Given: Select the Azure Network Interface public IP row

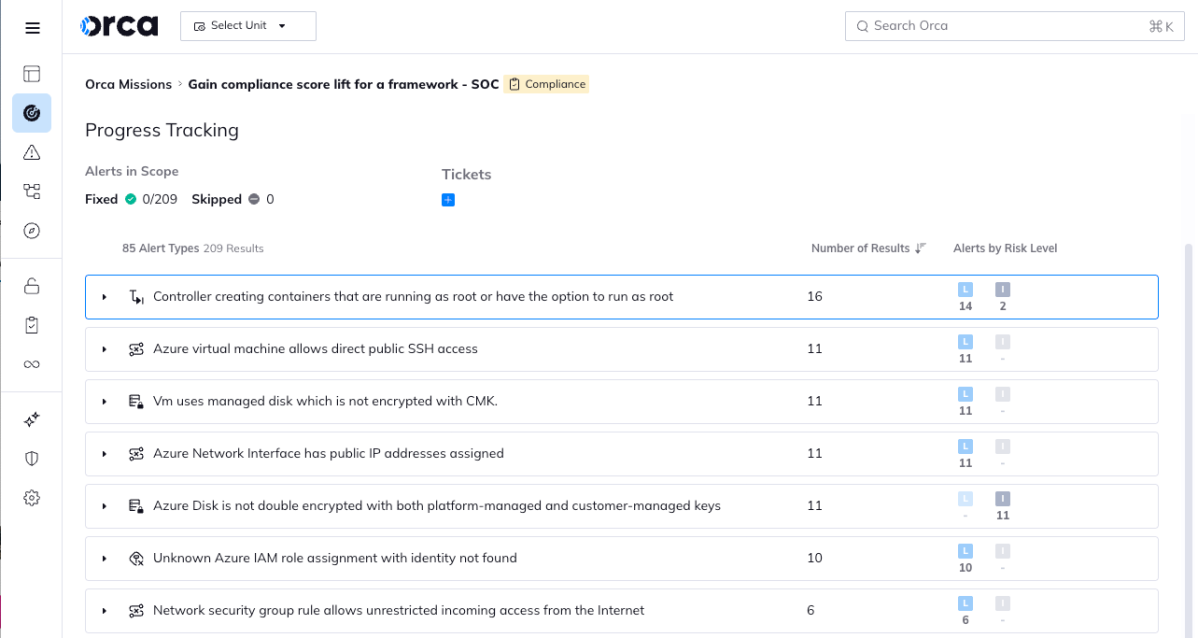Looking at the screenshot, I should 328,453.
